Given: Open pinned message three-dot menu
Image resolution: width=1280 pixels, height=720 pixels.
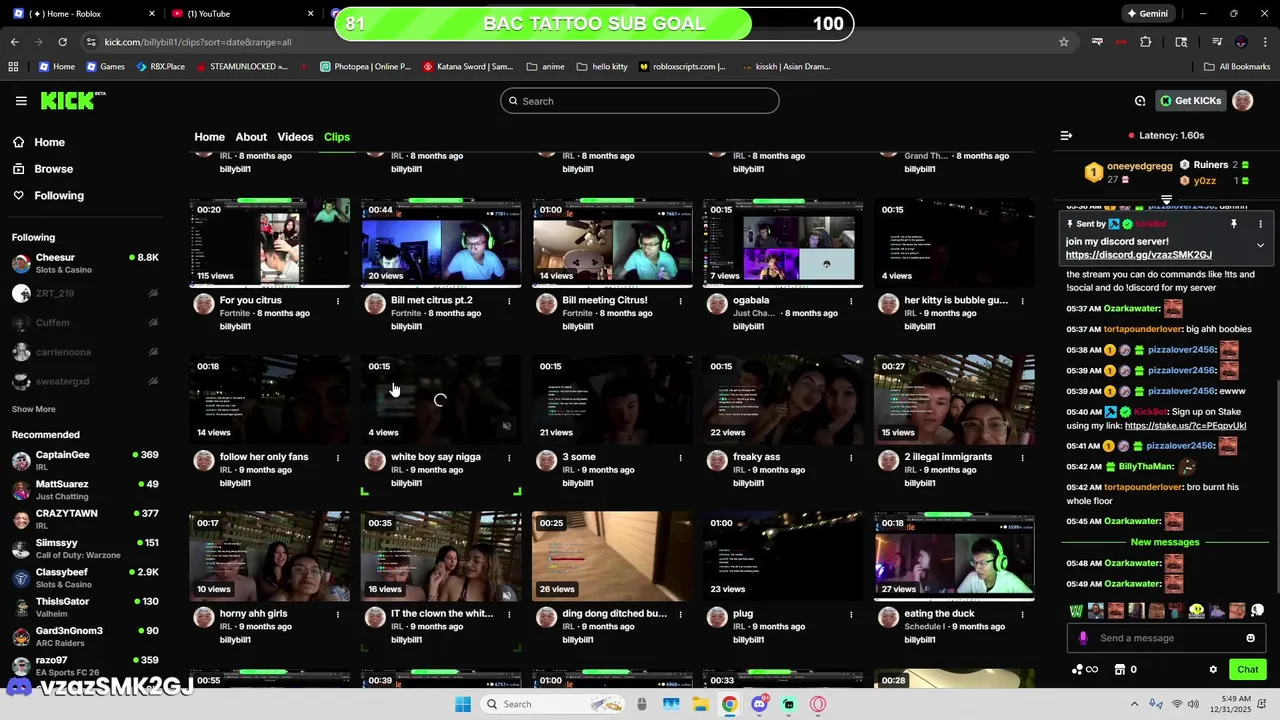Looking at the screenshot, I should click(1260, 224).
